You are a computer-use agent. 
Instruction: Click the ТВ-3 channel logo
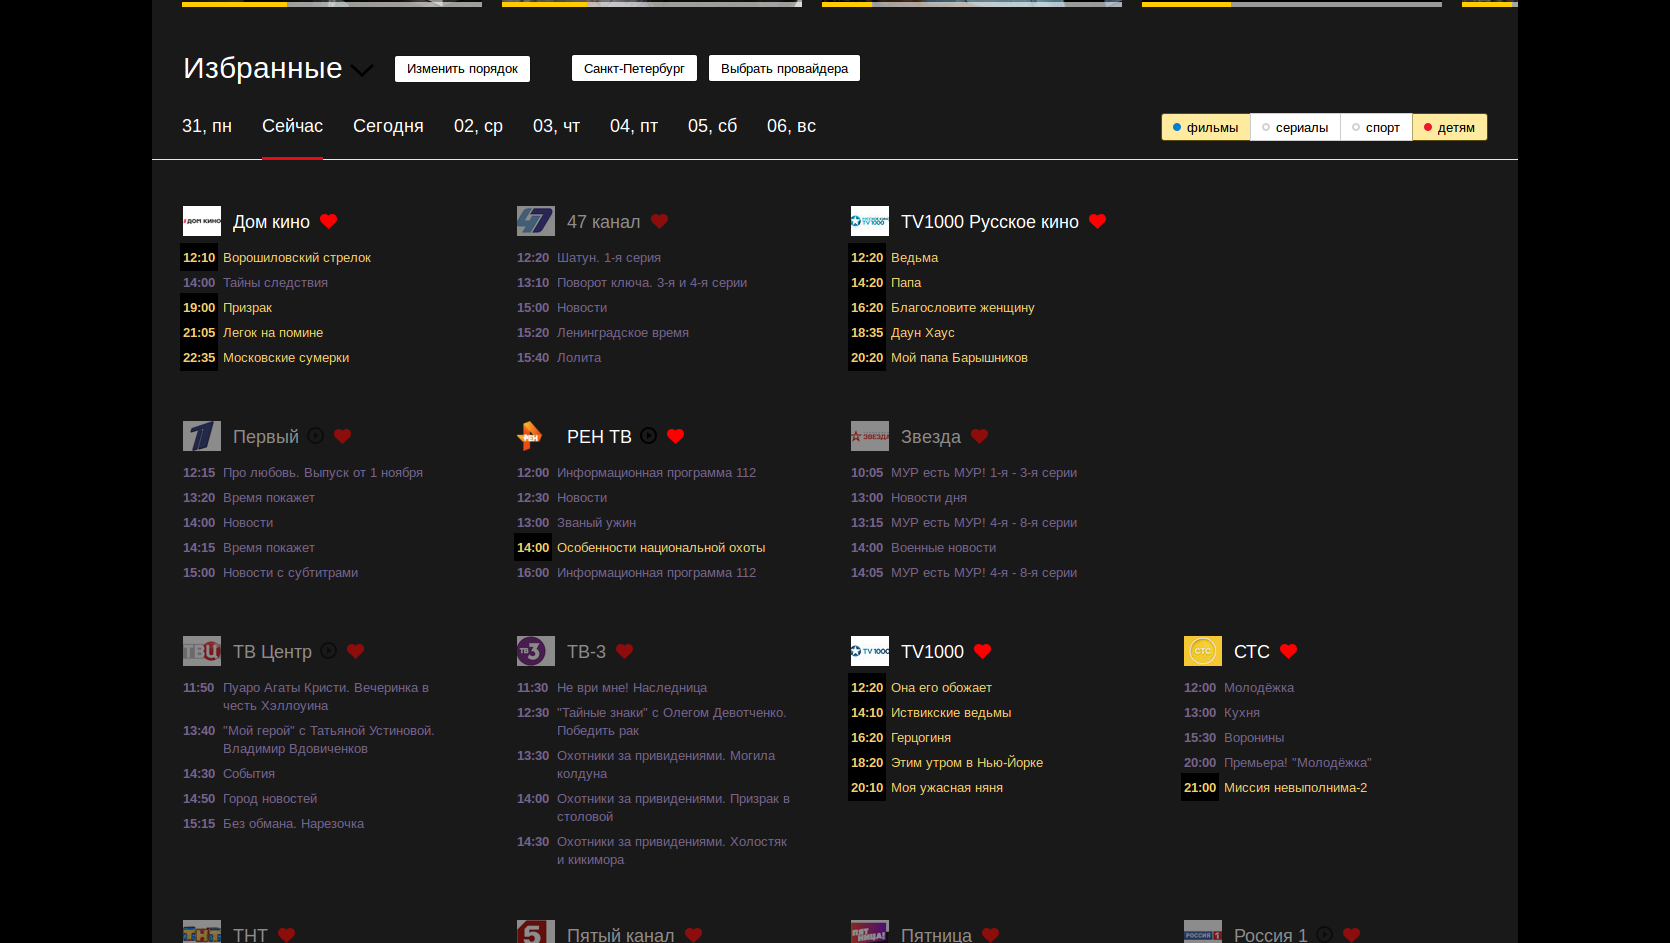pos(536,651)
